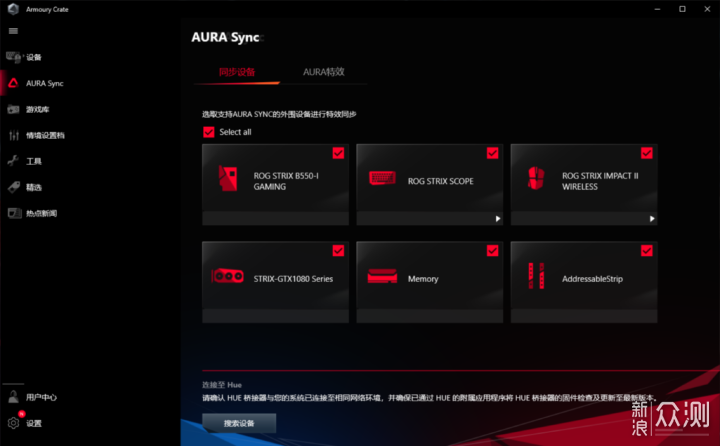Click the 搜索设备 search devices button

[x=239, y=423]
